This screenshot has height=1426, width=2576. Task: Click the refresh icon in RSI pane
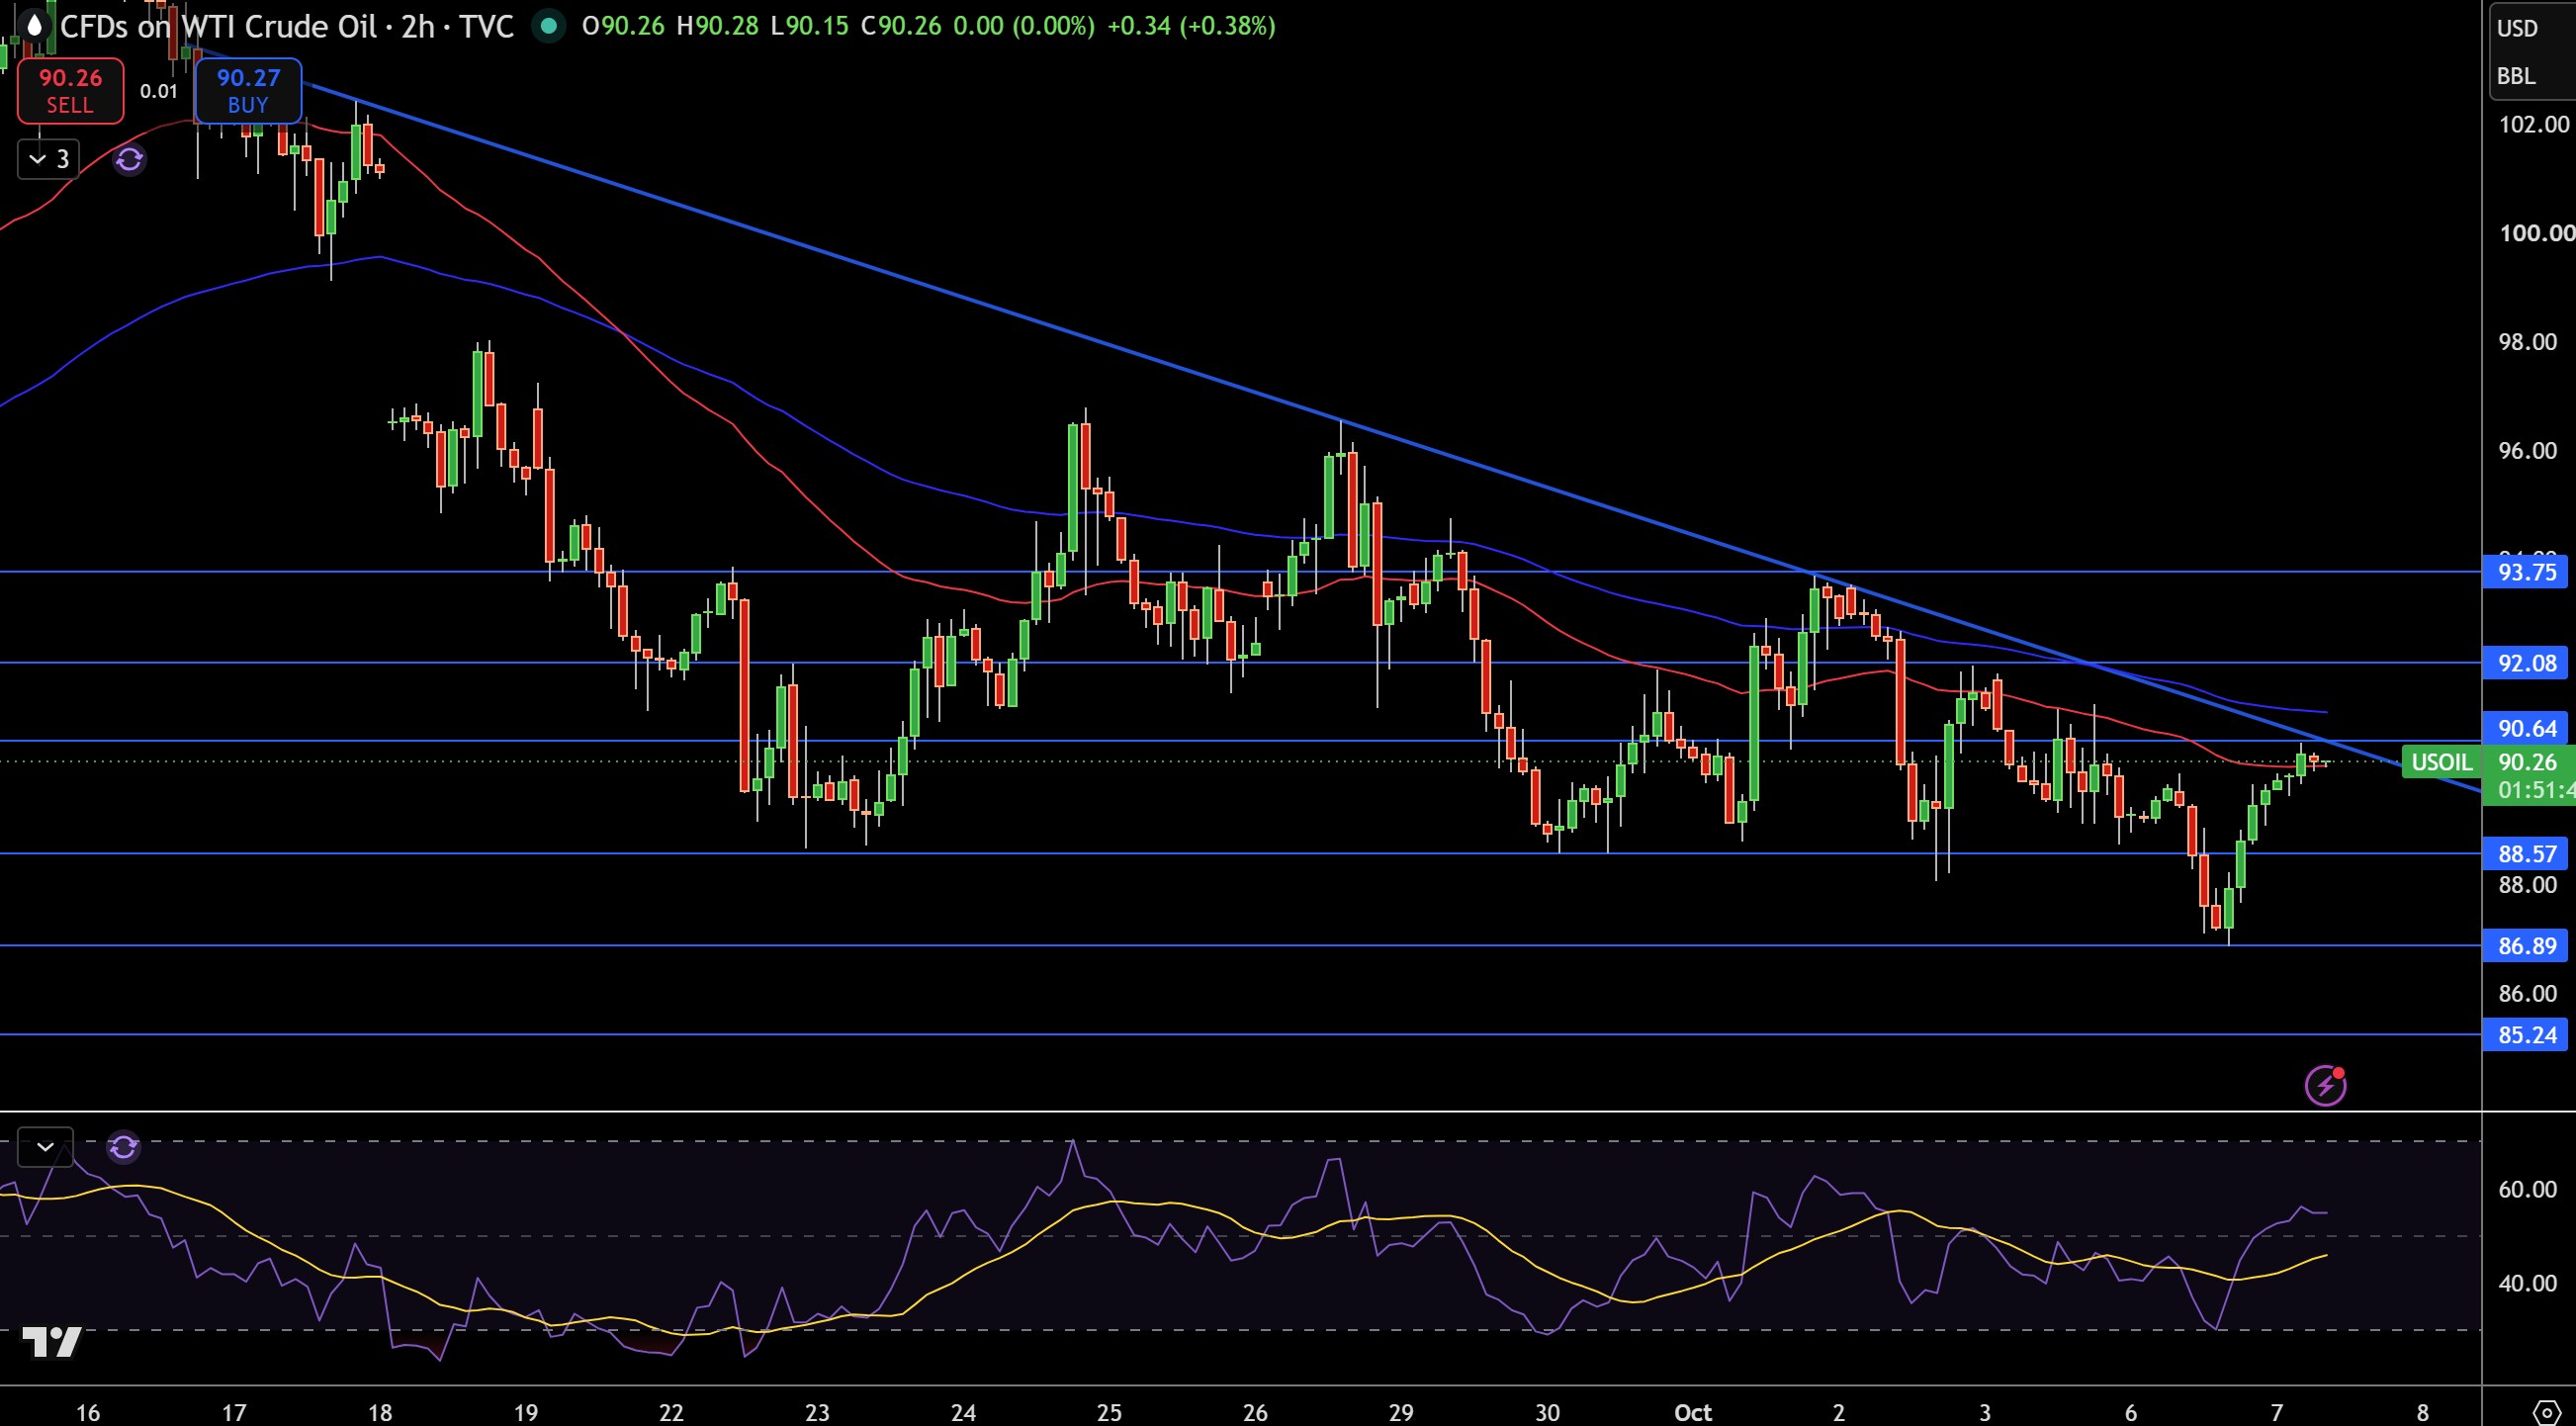[124, 1147]
